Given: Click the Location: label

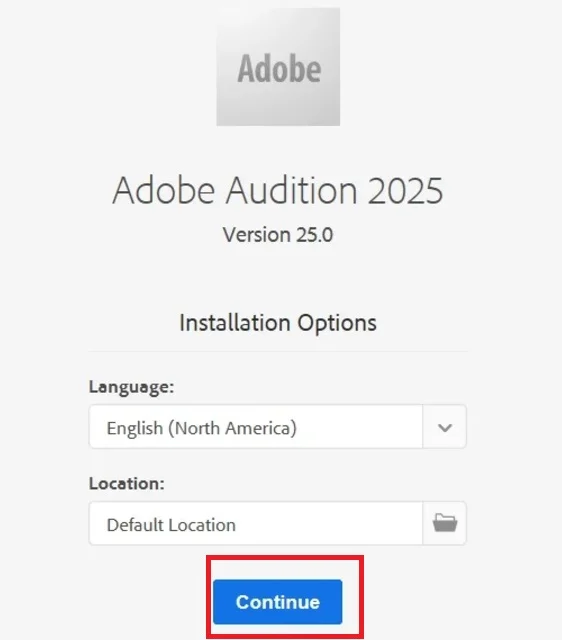Looking at the screenshot, I should pos(127,484).
